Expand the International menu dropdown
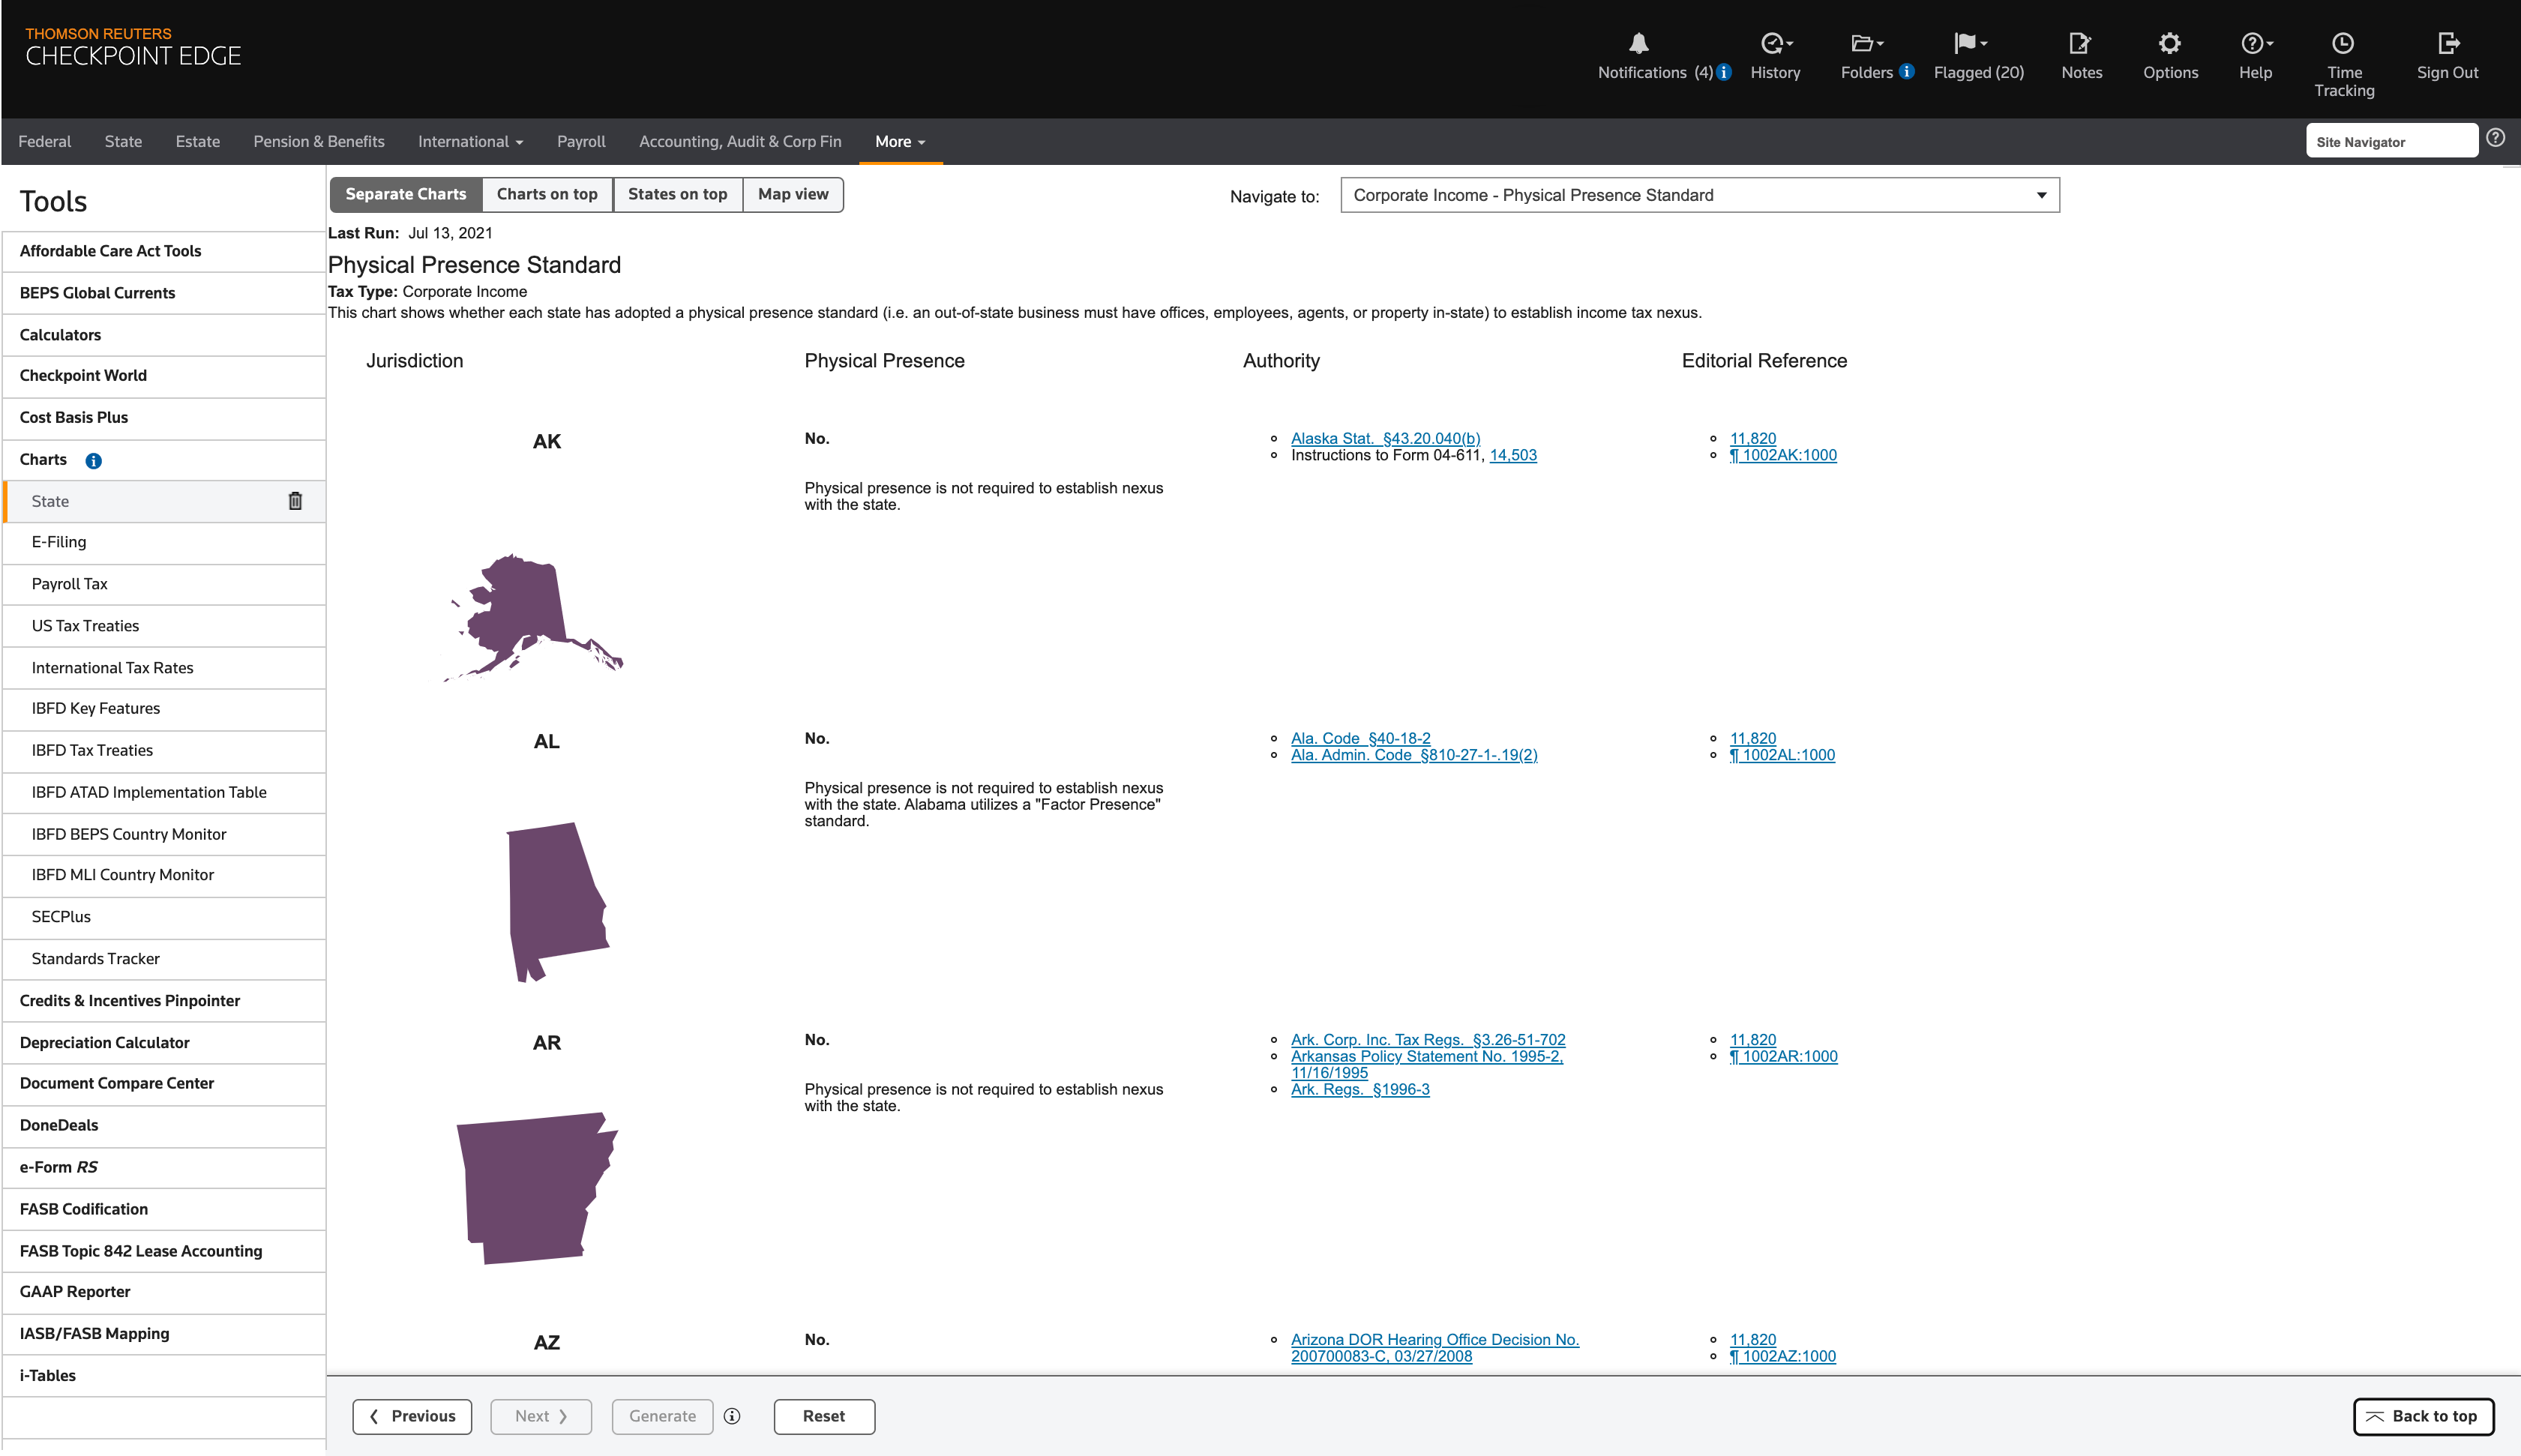 pyautogui.click(x=470, y=142)
